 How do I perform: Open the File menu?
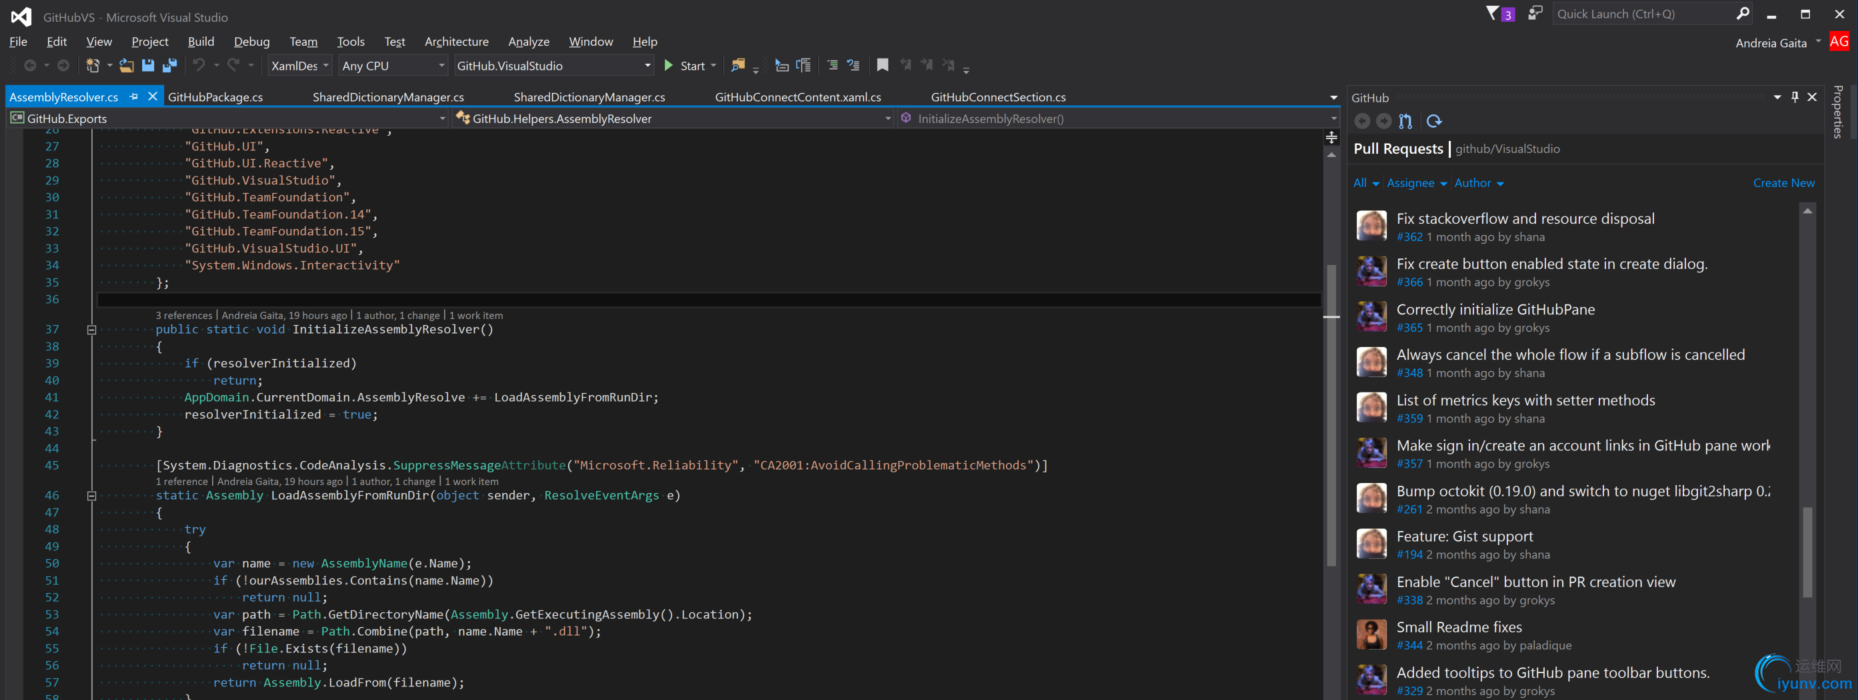tap(18, 41)
